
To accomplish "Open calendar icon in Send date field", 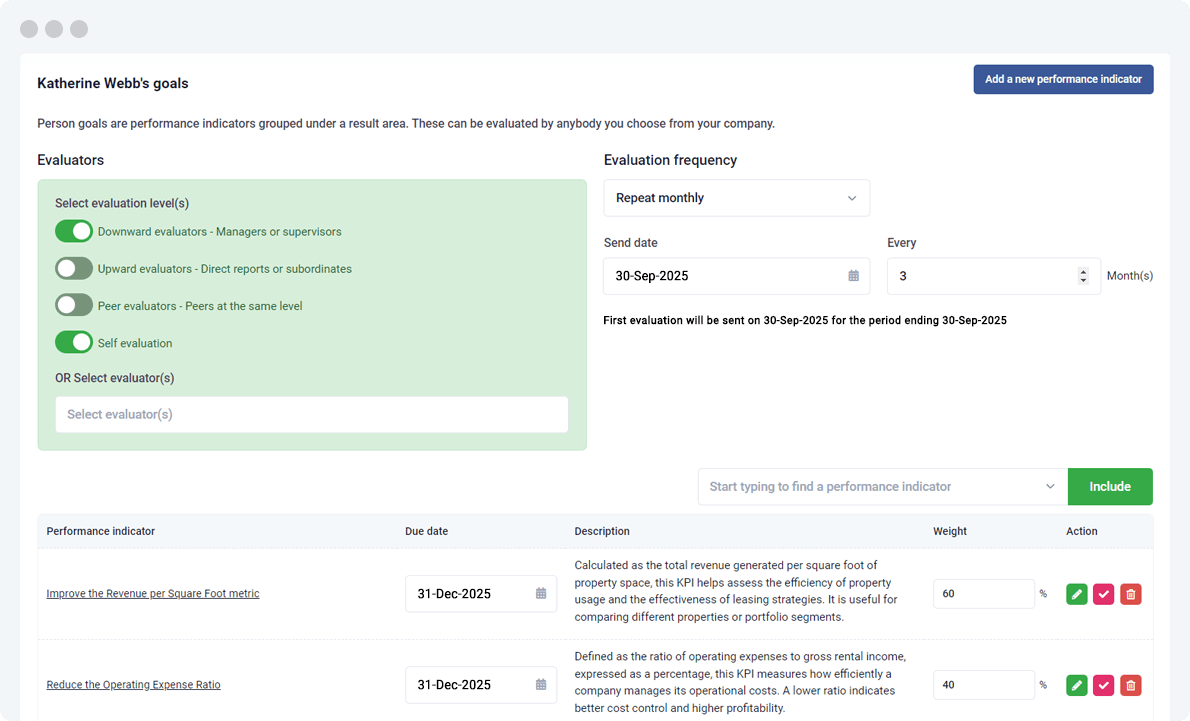I will click(853, 276).
